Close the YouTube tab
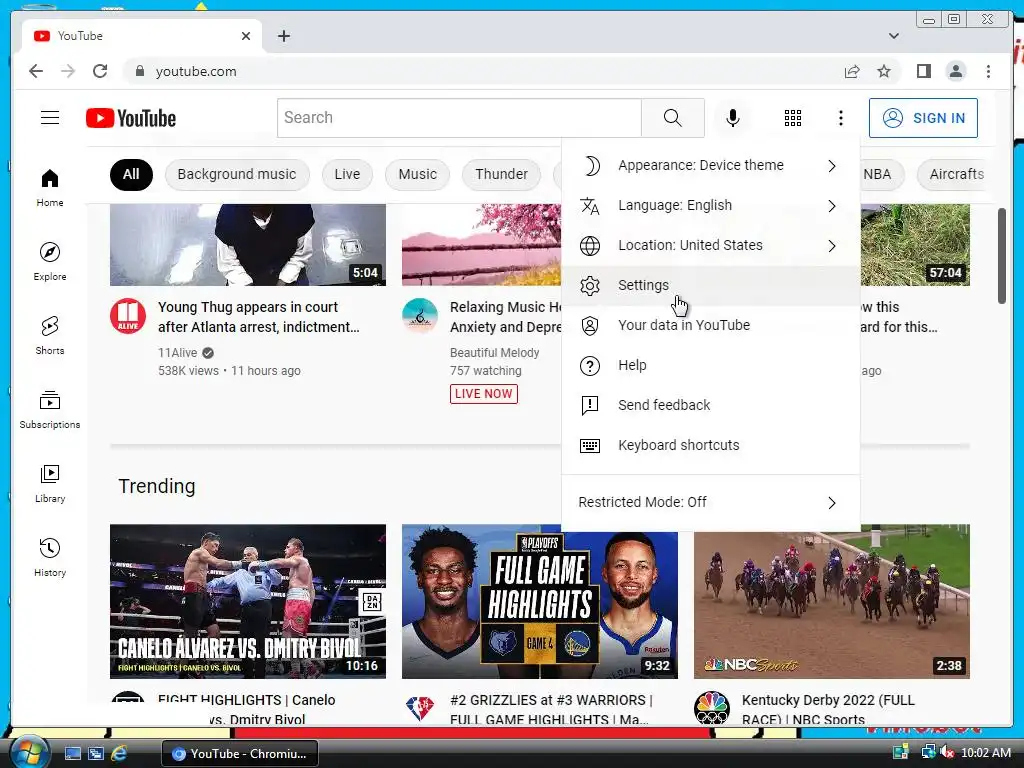 [x=246, y=36]
